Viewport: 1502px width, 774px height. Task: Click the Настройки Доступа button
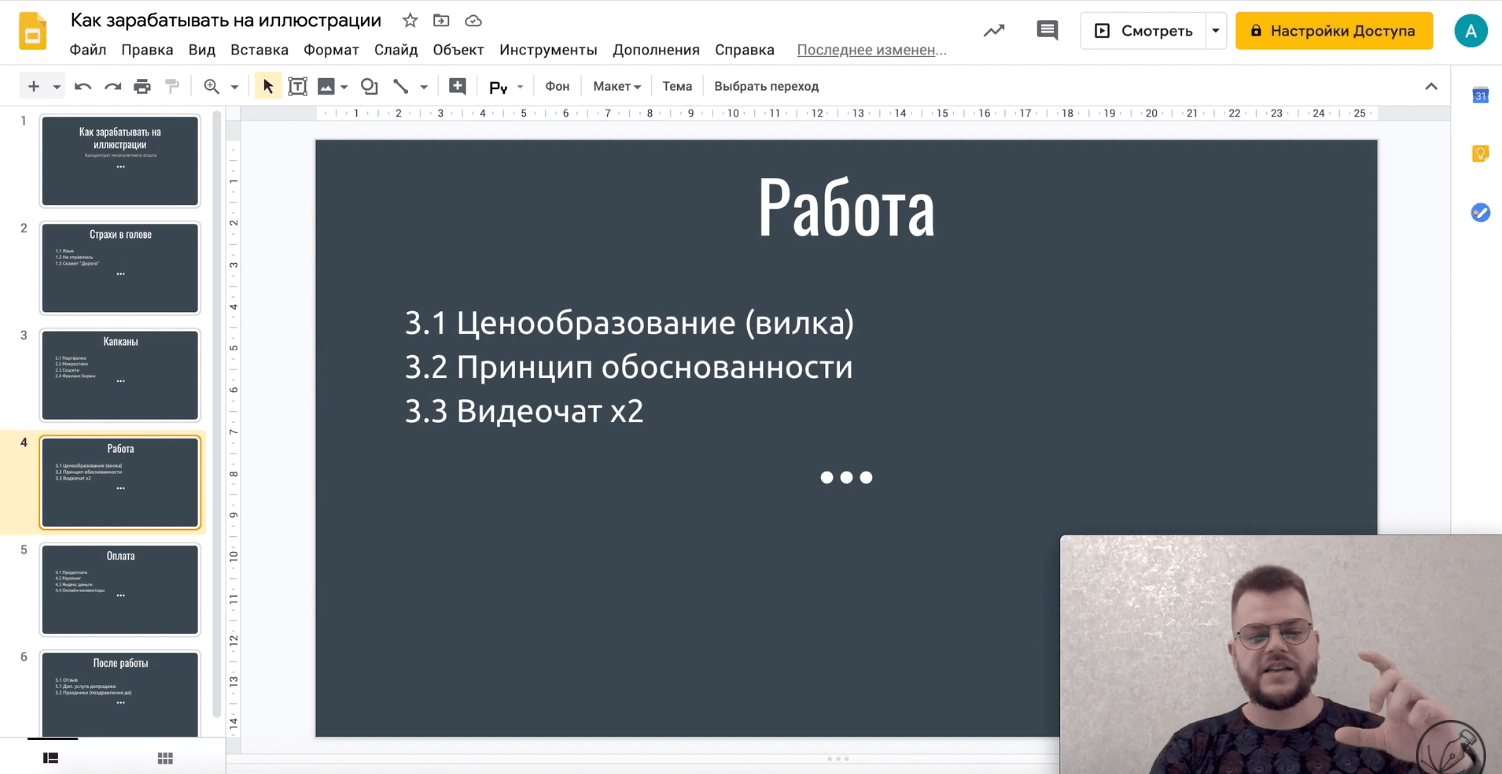1333,31
